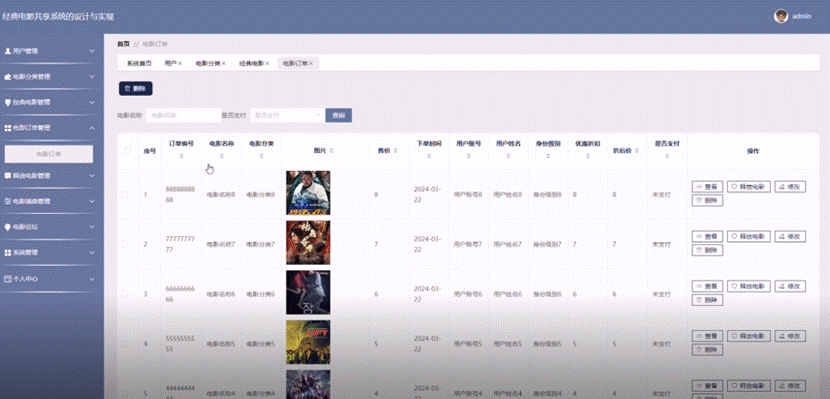Screen dimensions: 830x399
Task: Sort by 电影名称 column sort arrows
Action: 221,156
